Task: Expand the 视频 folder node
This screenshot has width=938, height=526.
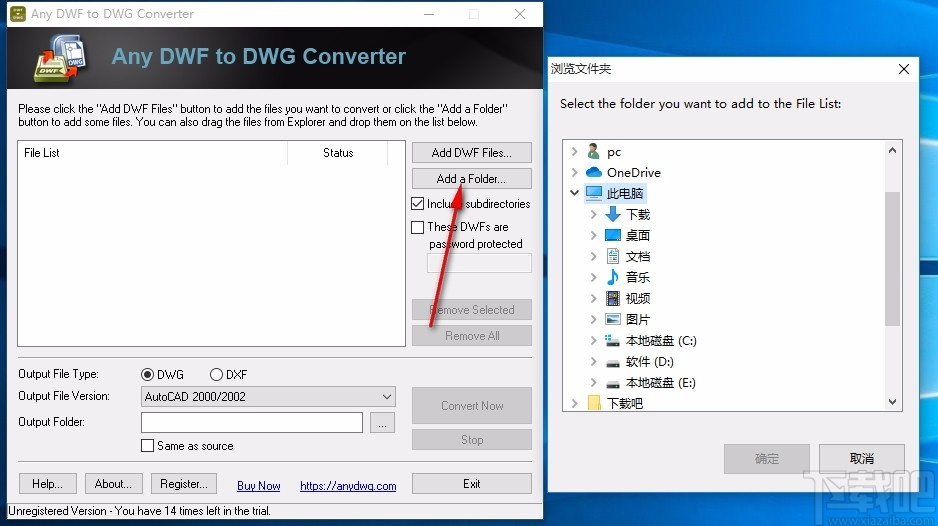Action: coord(593,298)
